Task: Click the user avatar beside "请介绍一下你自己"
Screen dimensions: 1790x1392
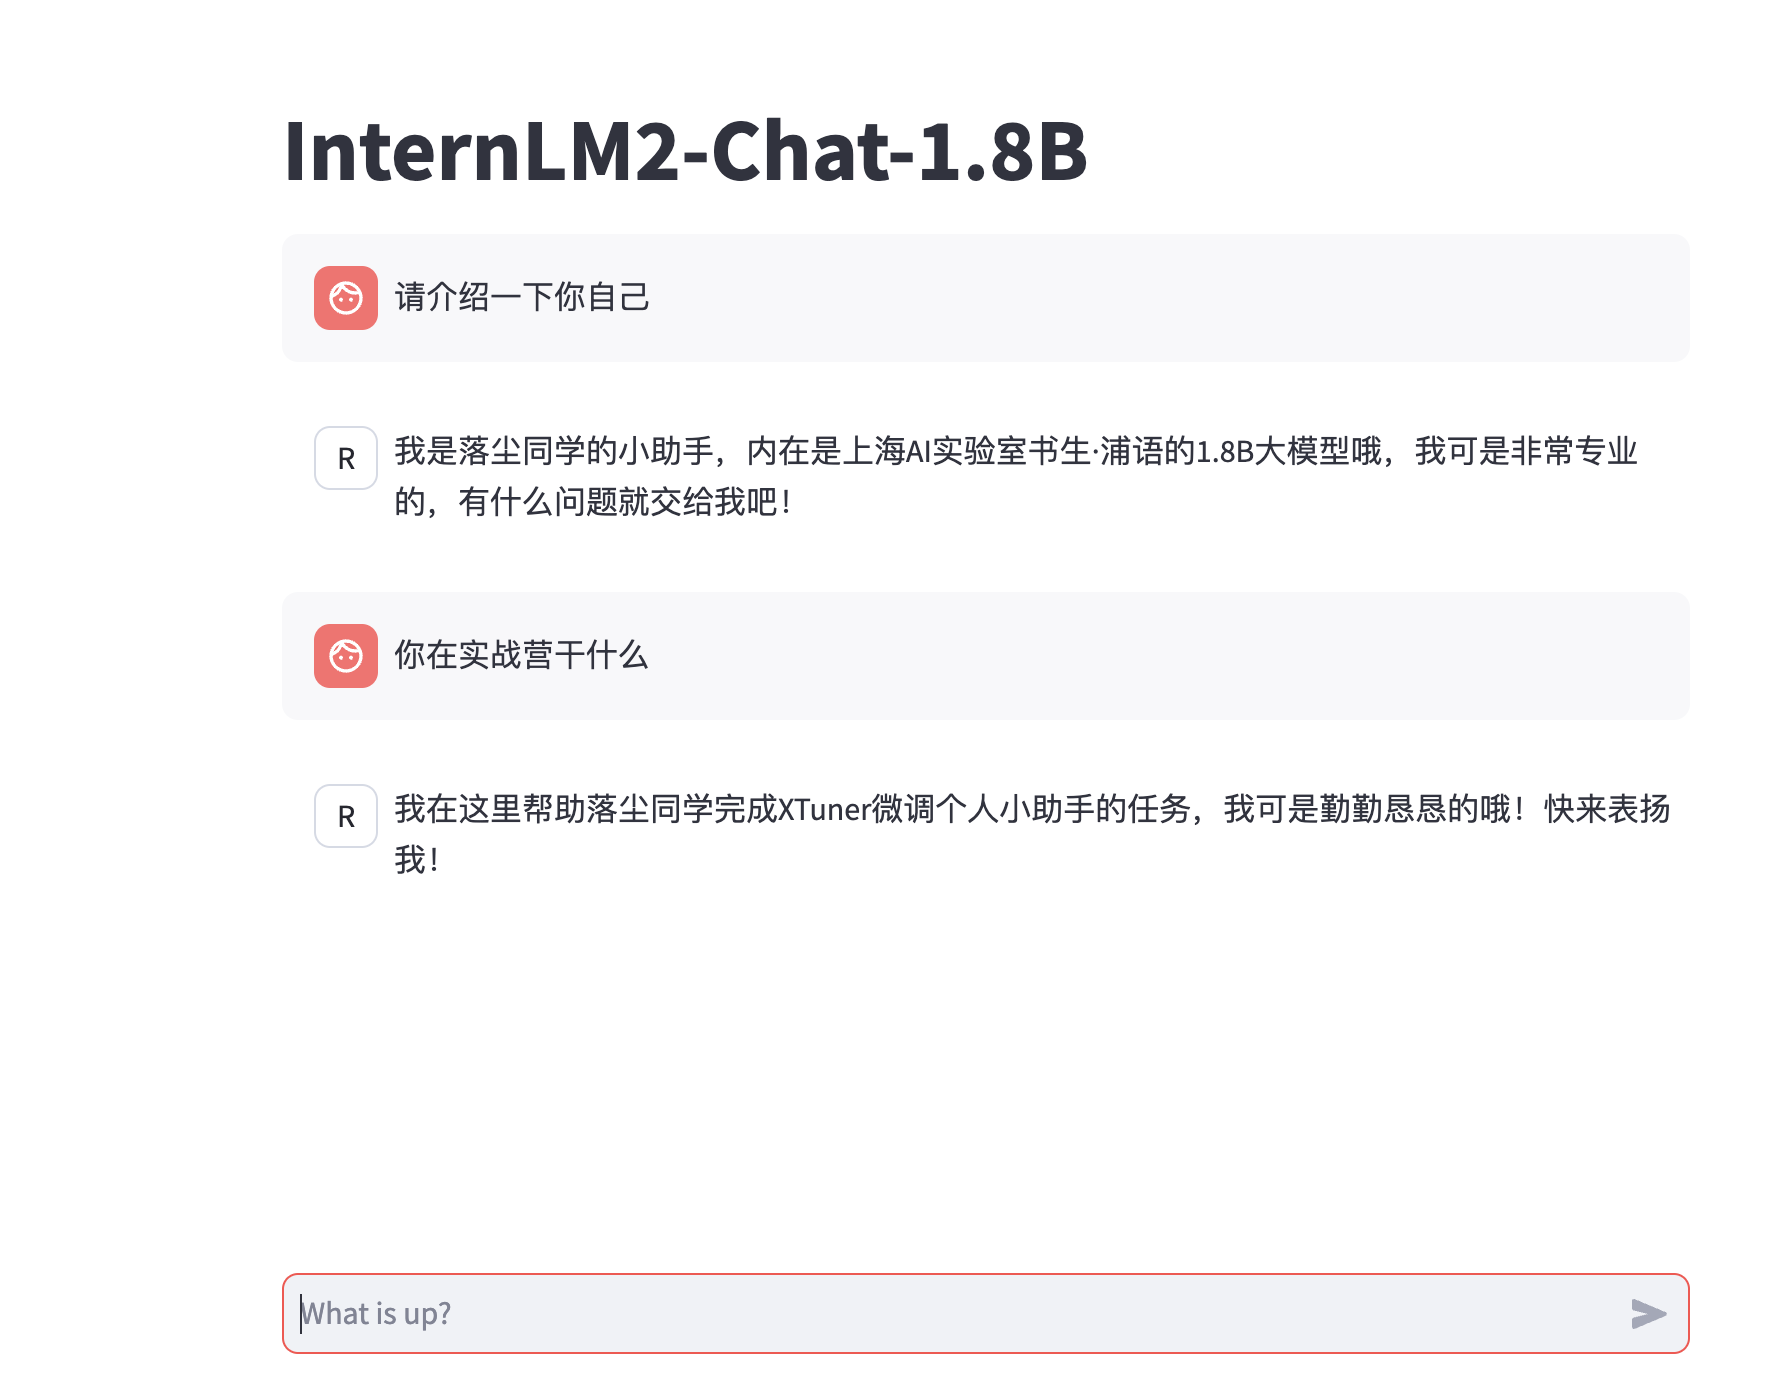Action: [346, 298]
